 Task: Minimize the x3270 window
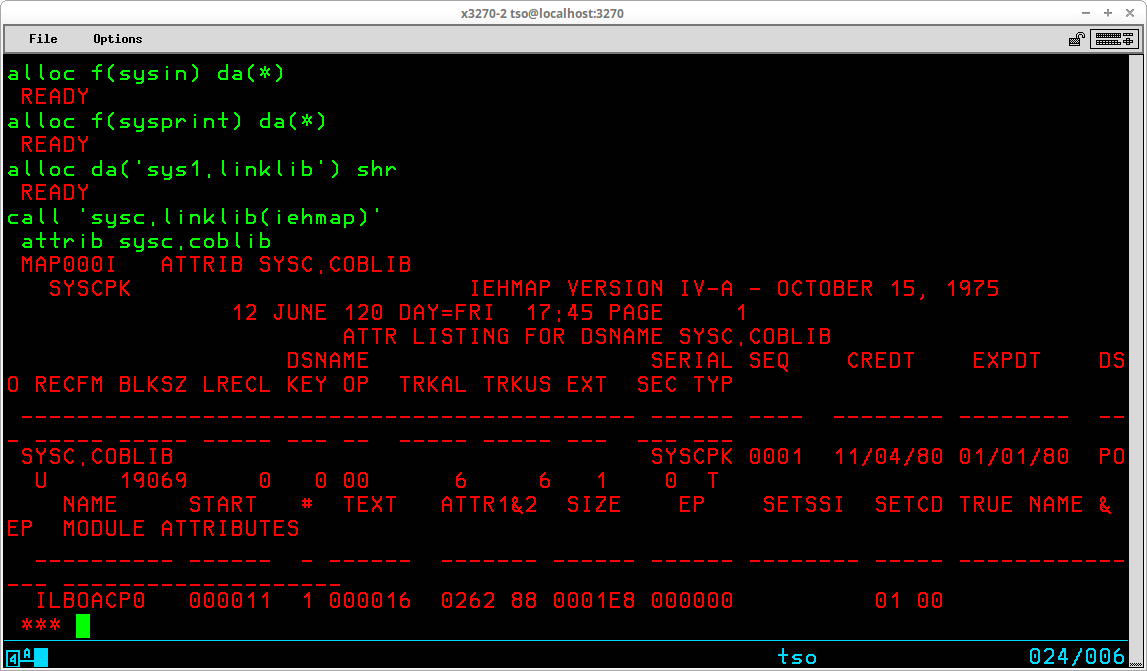coord(1086,12)
